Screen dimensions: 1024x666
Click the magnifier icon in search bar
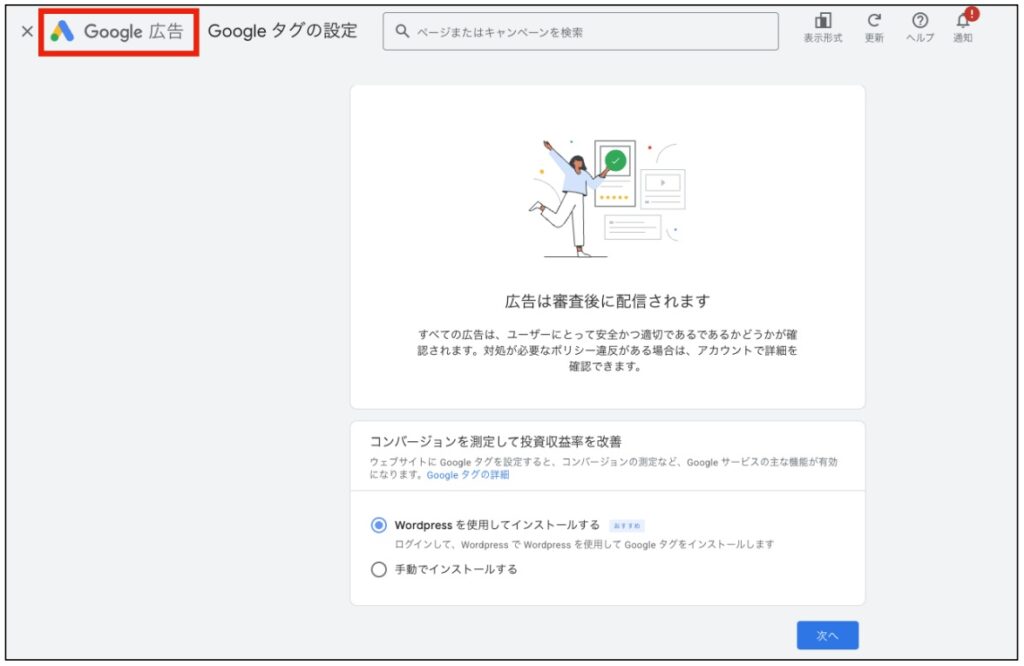click(x=402, y=31)
